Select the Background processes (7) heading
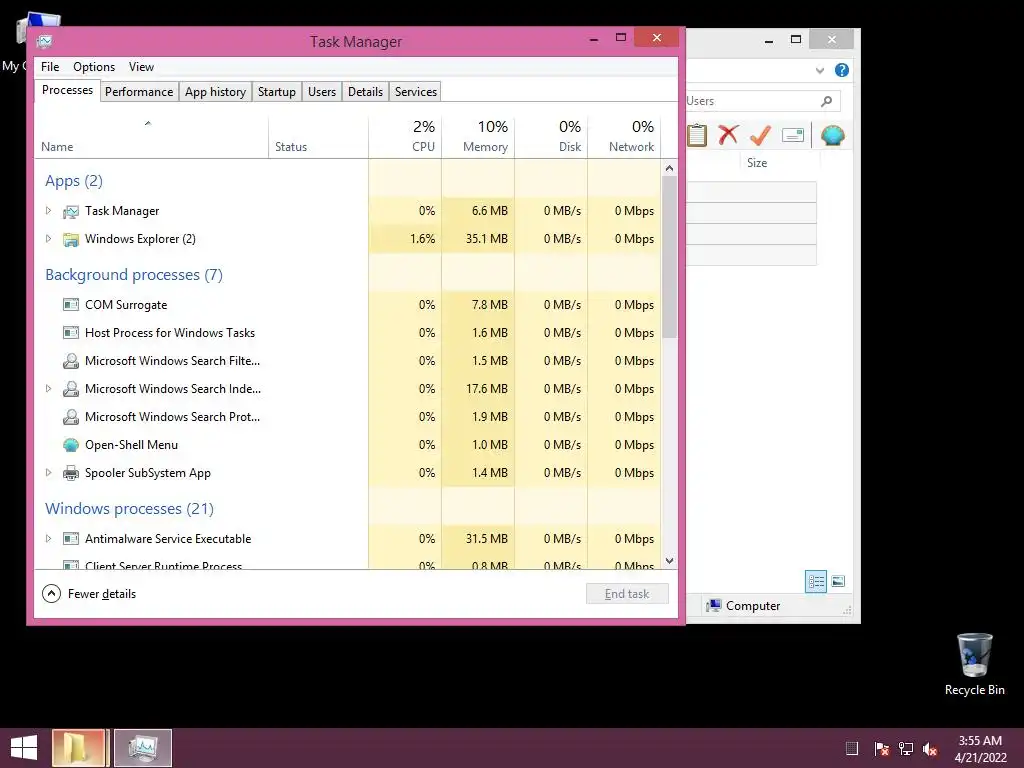This screenshot has width=1024, height=768. pos(134,275)
